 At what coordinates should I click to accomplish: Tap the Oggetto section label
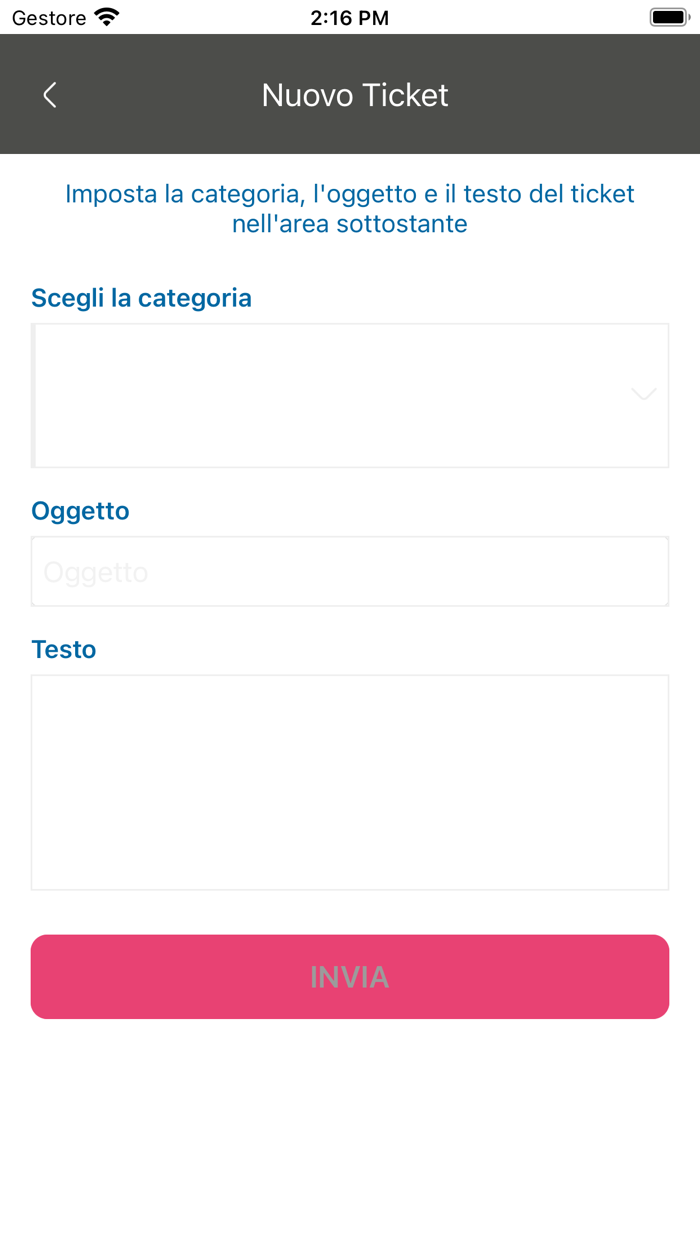coord(79,510)
